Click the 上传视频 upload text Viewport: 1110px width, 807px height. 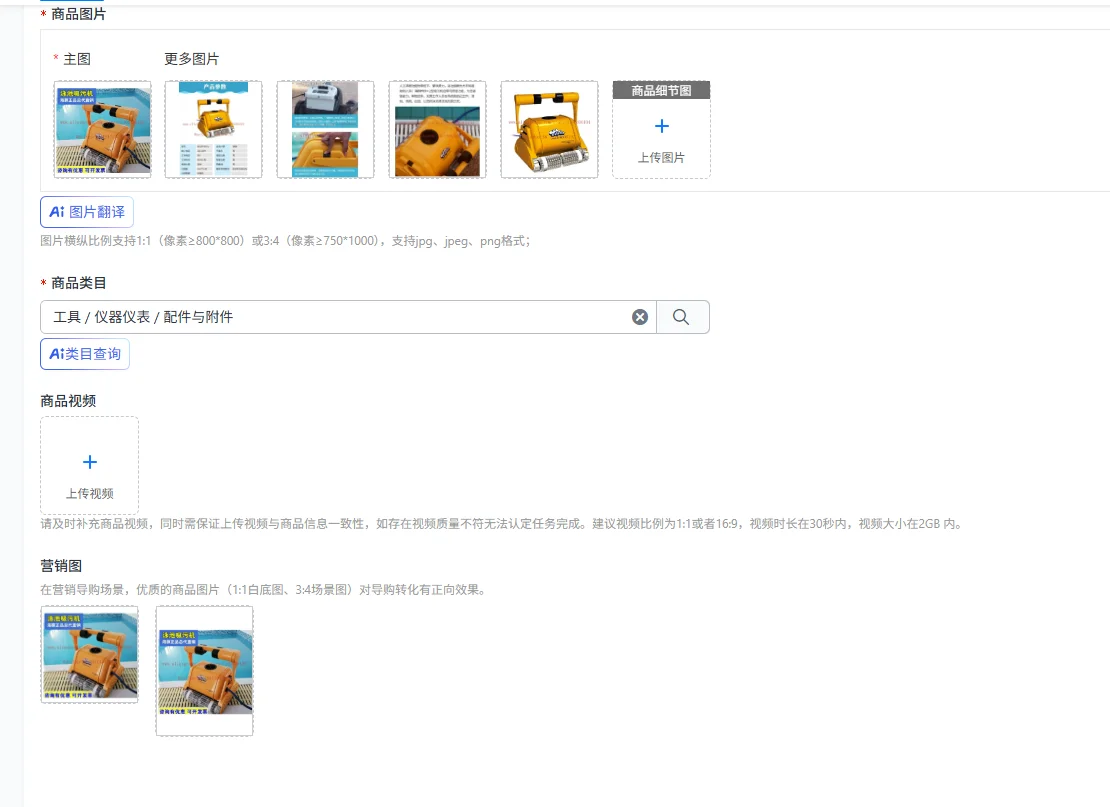click(90, 493)
